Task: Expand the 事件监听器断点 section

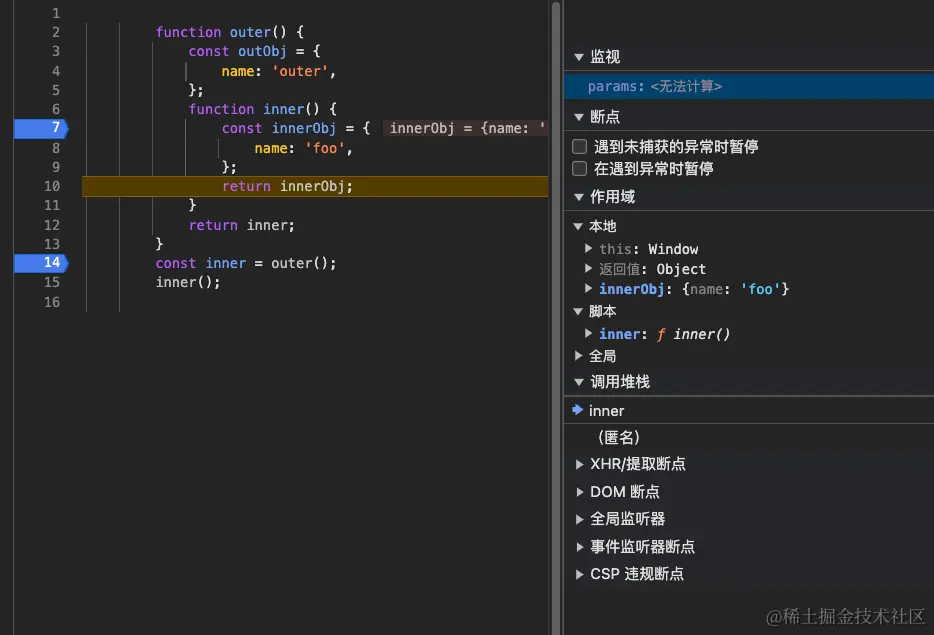Action: [x=580, y=546]
